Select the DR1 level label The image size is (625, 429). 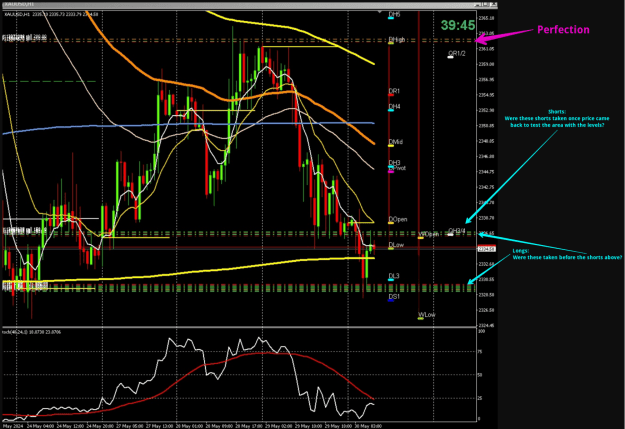394,91
